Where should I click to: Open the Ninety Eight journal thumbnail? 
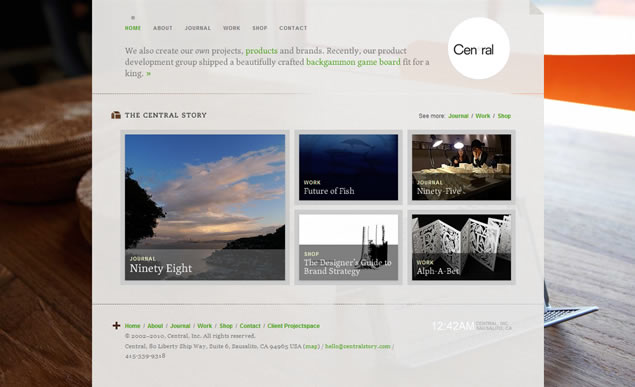pyautogui.click(x=205, y=207)
